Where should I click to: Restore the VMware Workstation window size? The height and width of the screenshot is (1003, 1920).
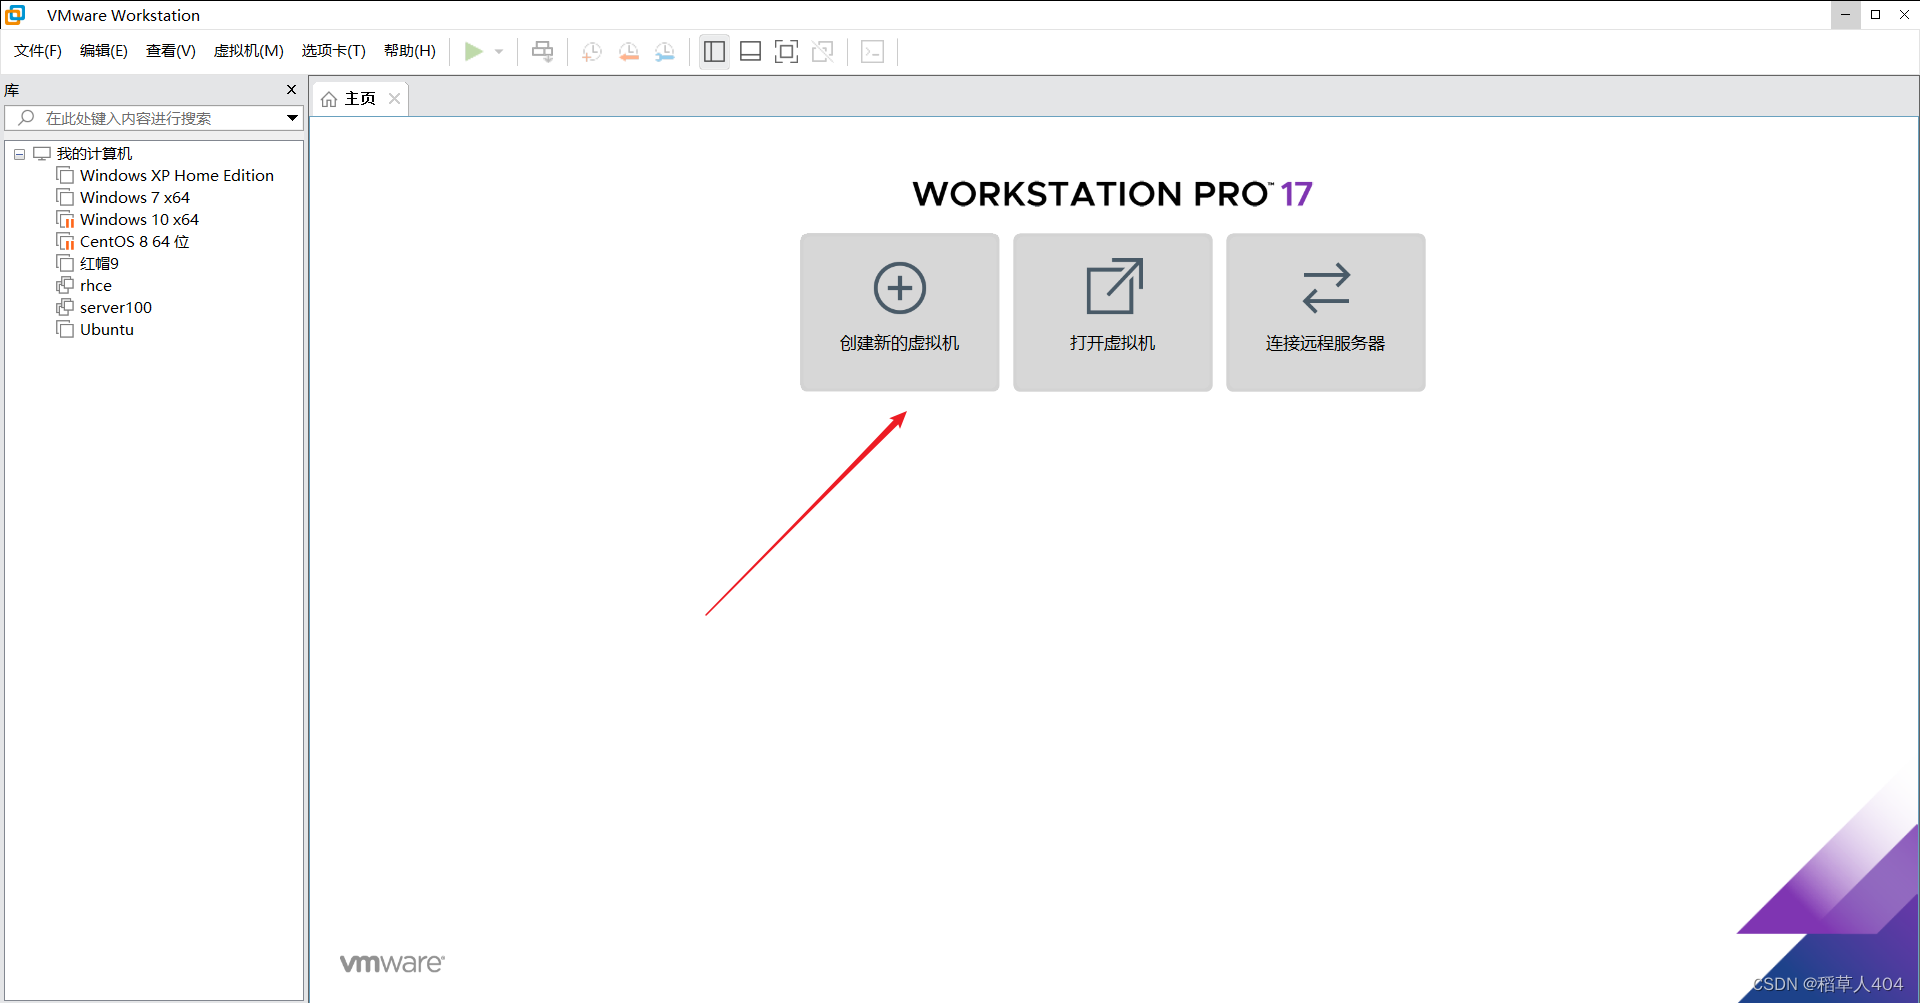tap(1876, 15)
